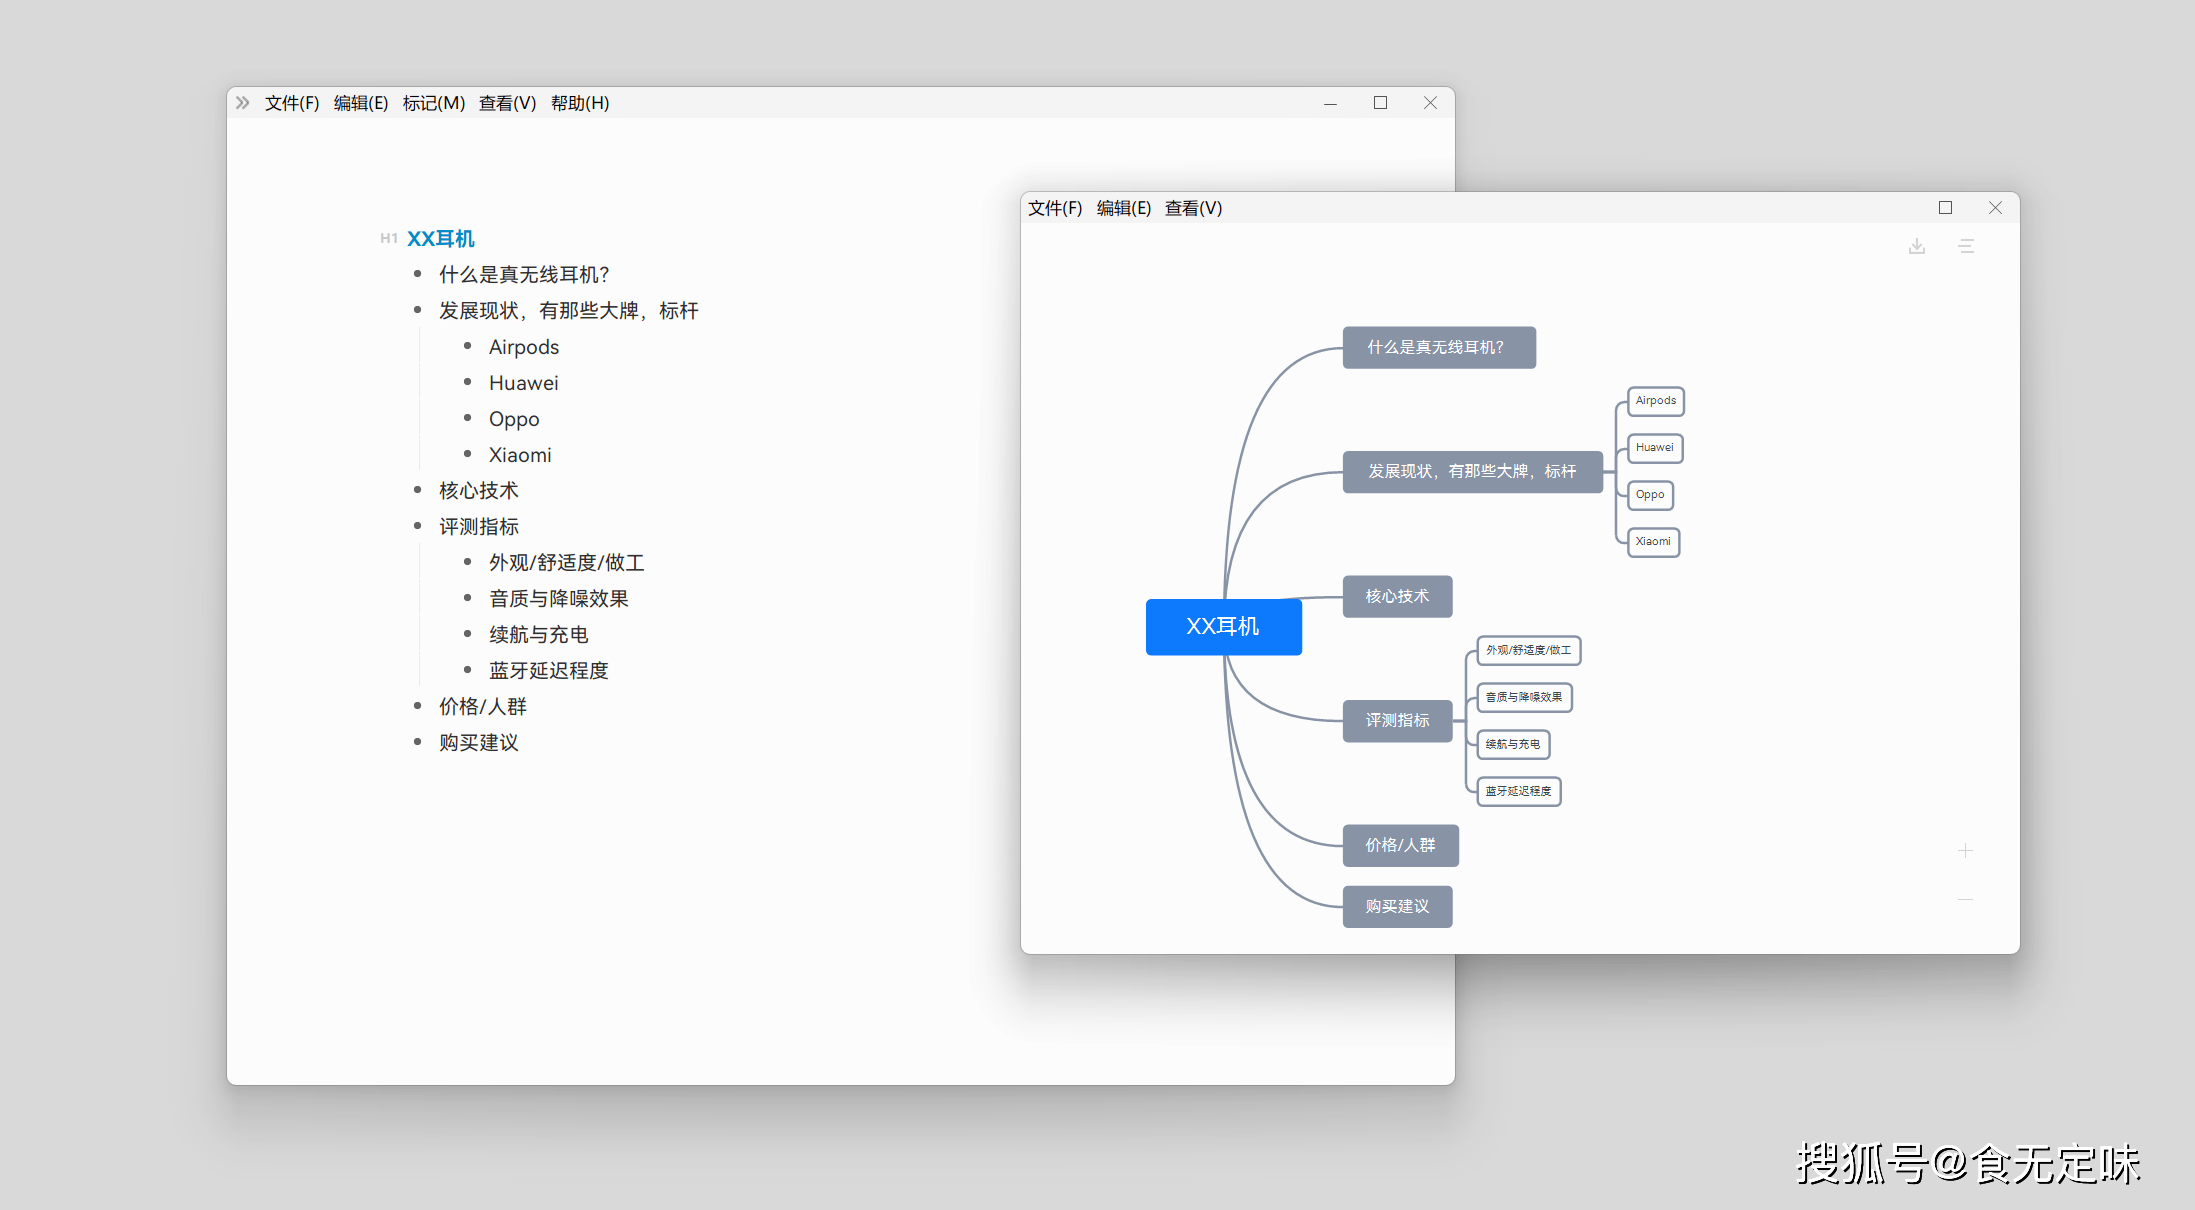Maximize the main editor window
This screenshot has width=2195, height=1210.
[x=1380, y=103]
